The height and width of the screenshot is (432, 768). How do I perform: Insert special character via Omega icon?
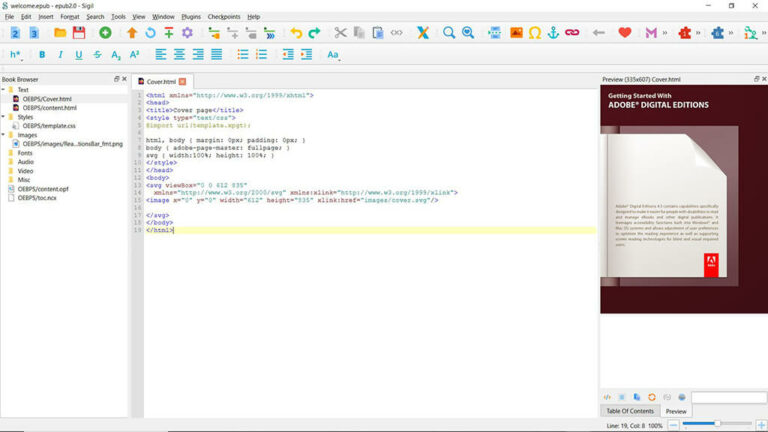(x=535, y=33)
